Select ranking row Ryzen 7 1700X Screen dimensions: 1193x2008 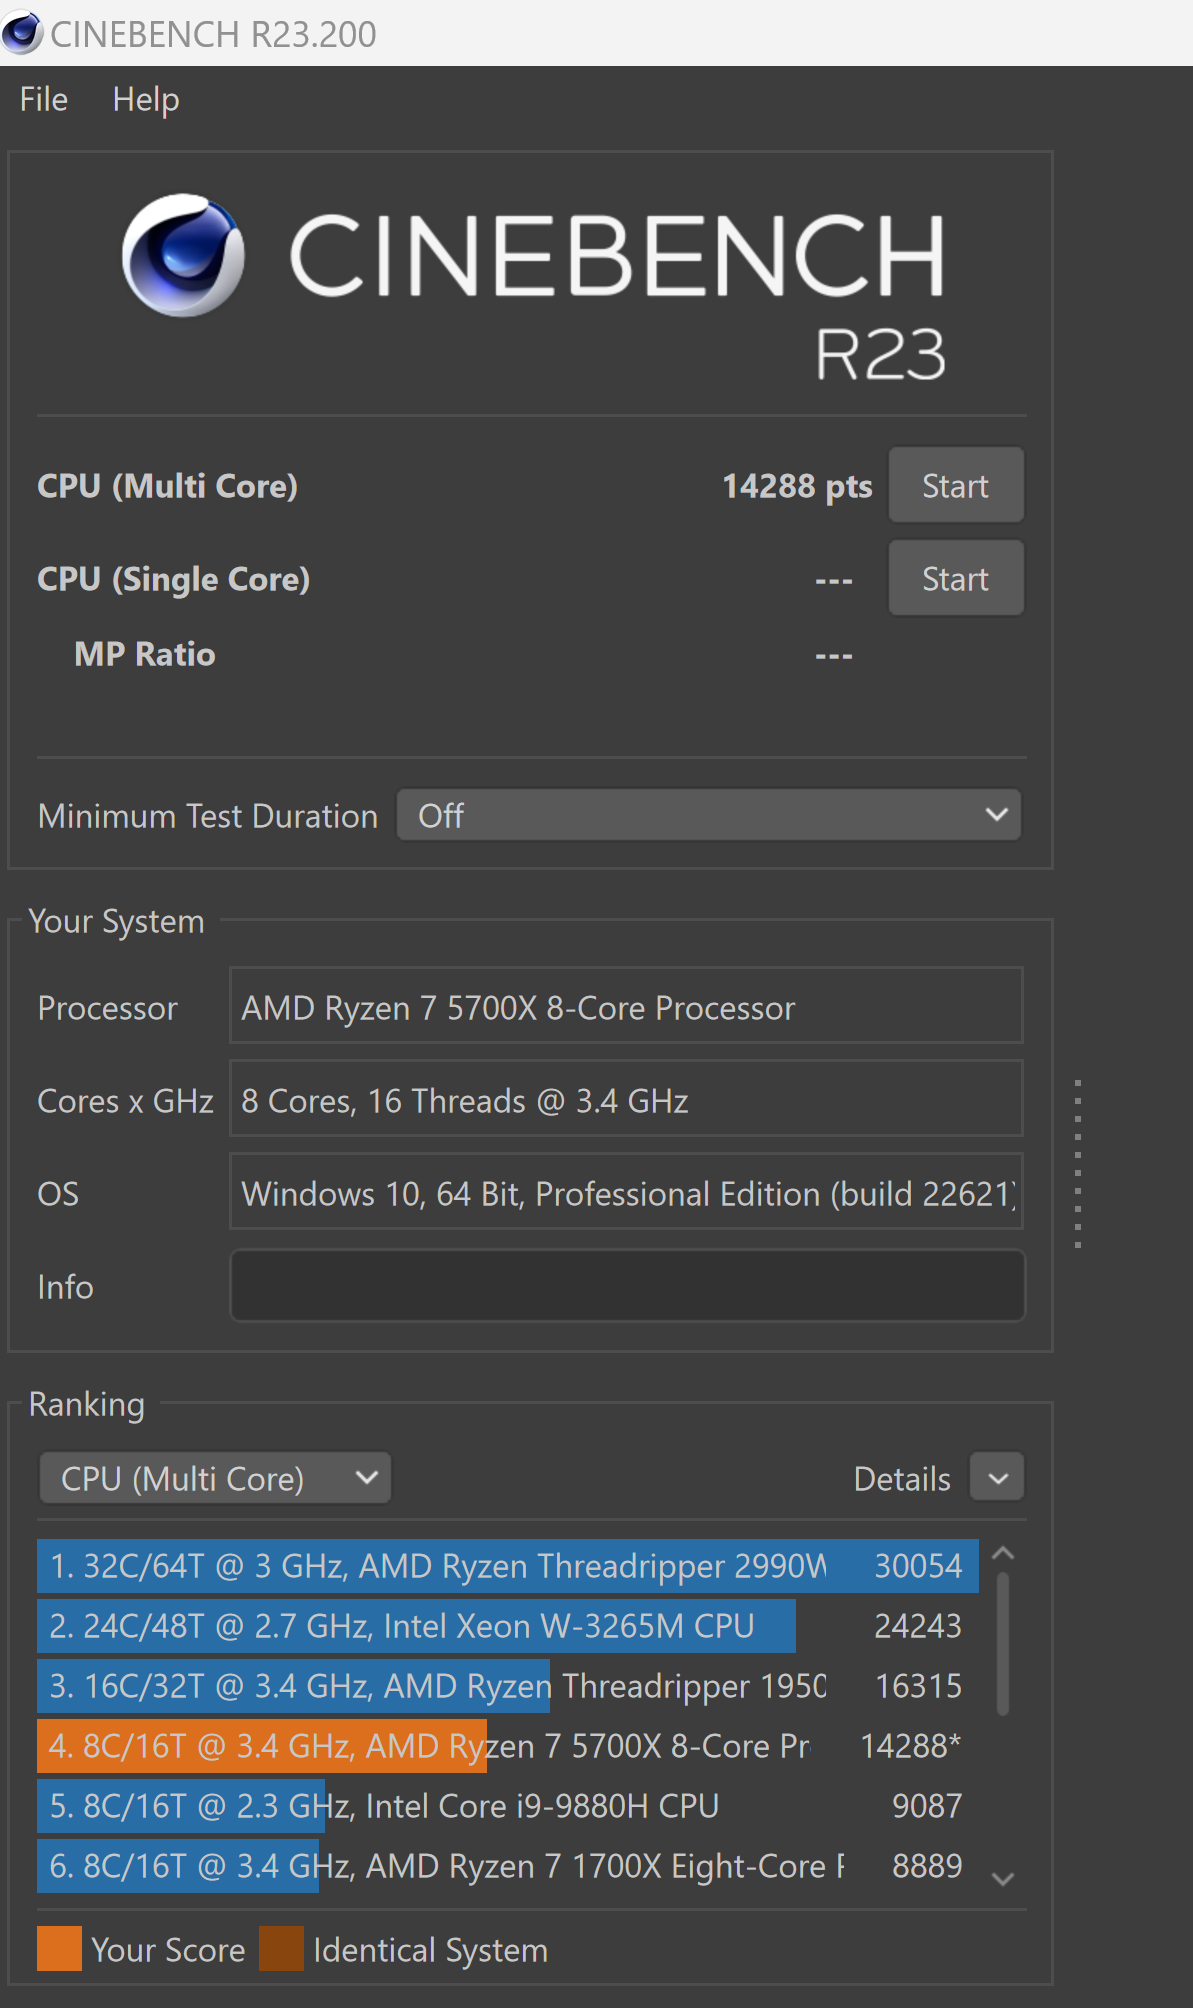point(508,1866)
